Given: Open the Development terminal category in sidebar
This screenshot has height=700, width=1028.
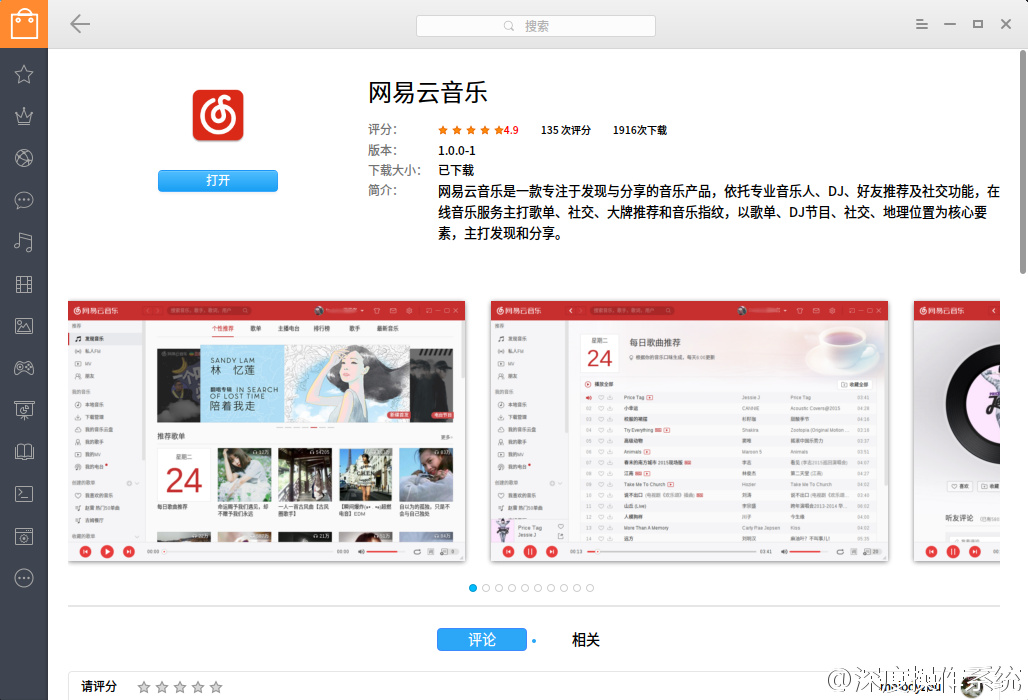Looking at the screenshot, I should 24,494.
